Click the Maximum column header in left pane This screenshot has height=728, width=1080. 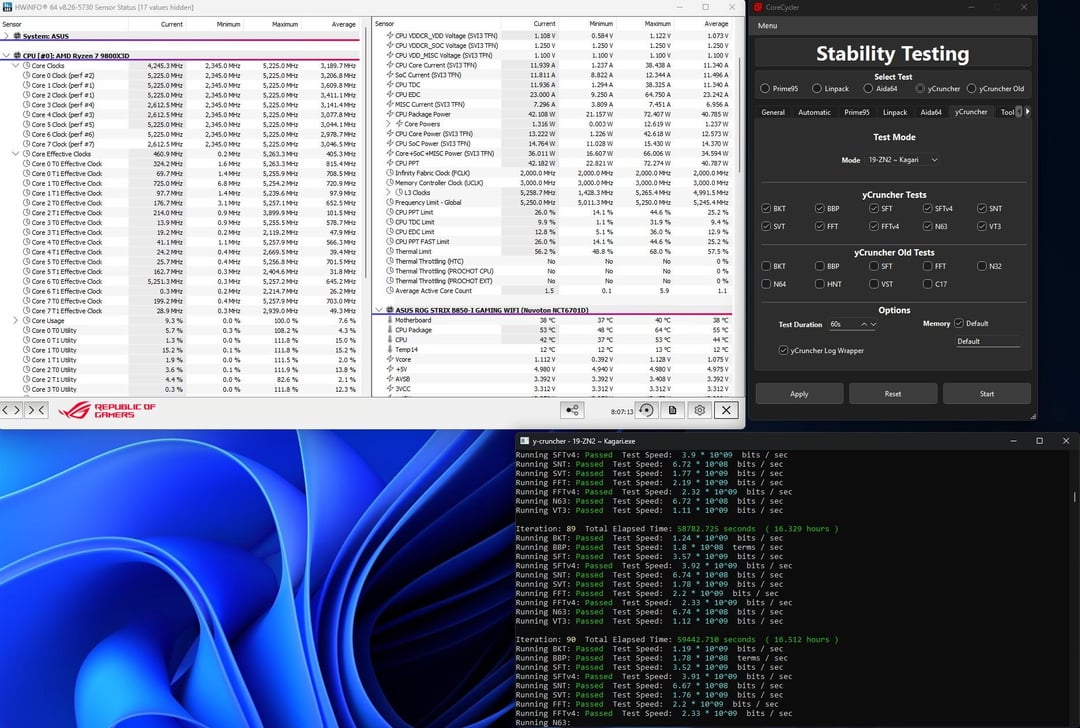pyautogui.click(x=285, y=24)
